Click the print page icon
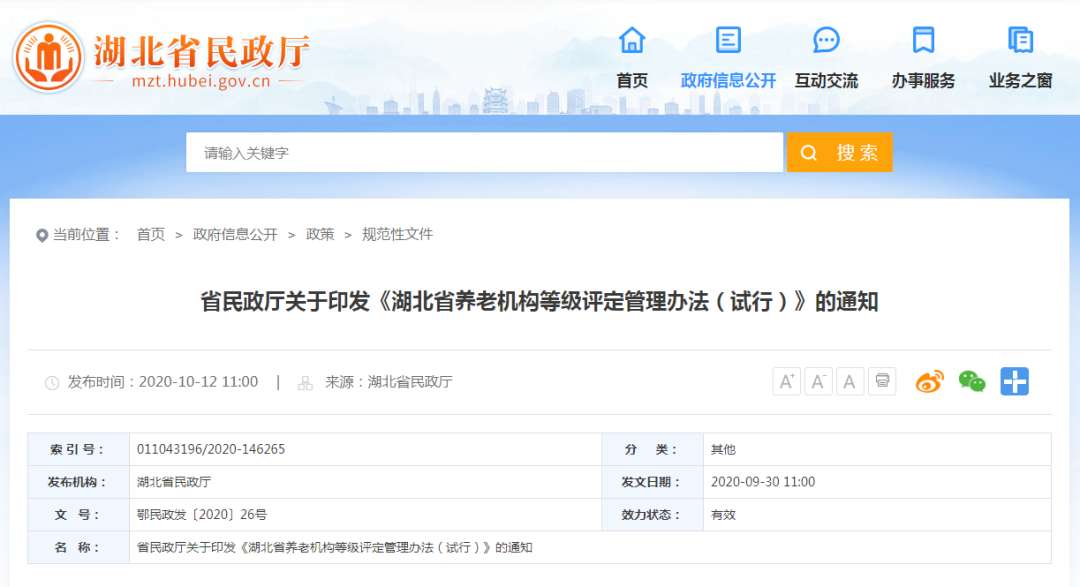The width and height of the screenshot is (1080, 587). click(882, 381)
